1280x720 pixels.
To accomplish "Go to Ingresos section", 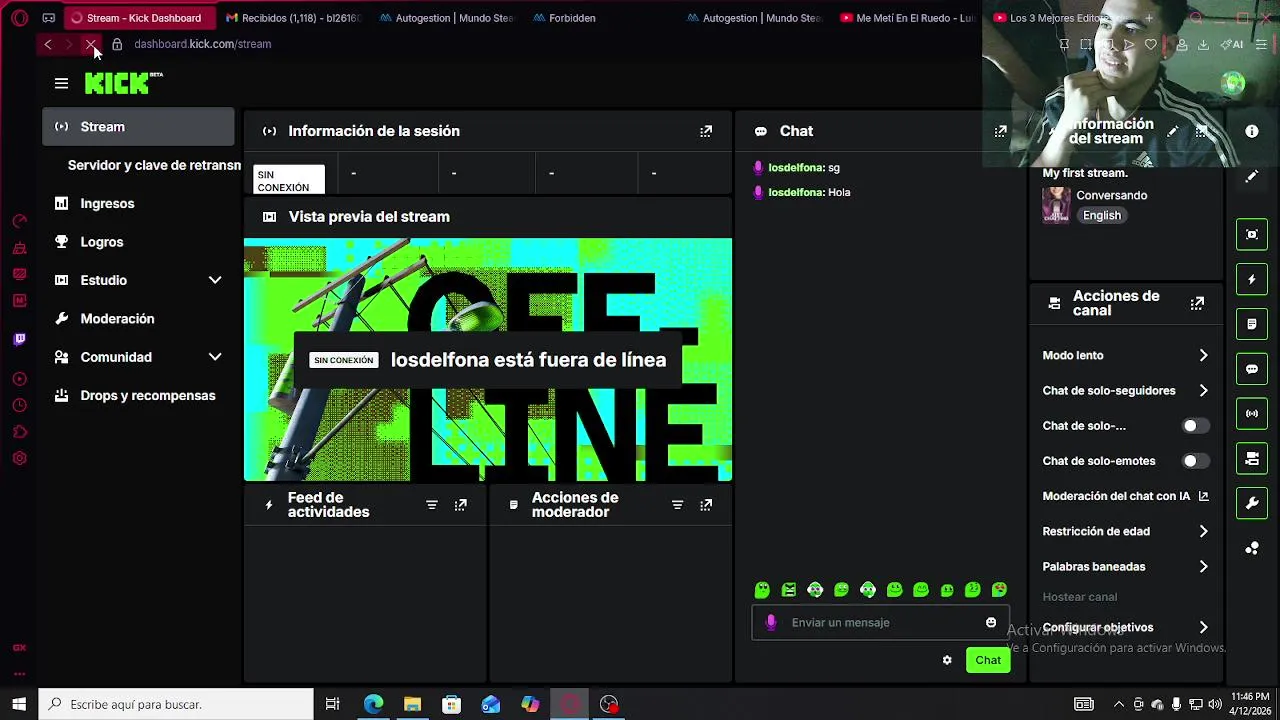I will pyautogui.click(x=139, y=203).
